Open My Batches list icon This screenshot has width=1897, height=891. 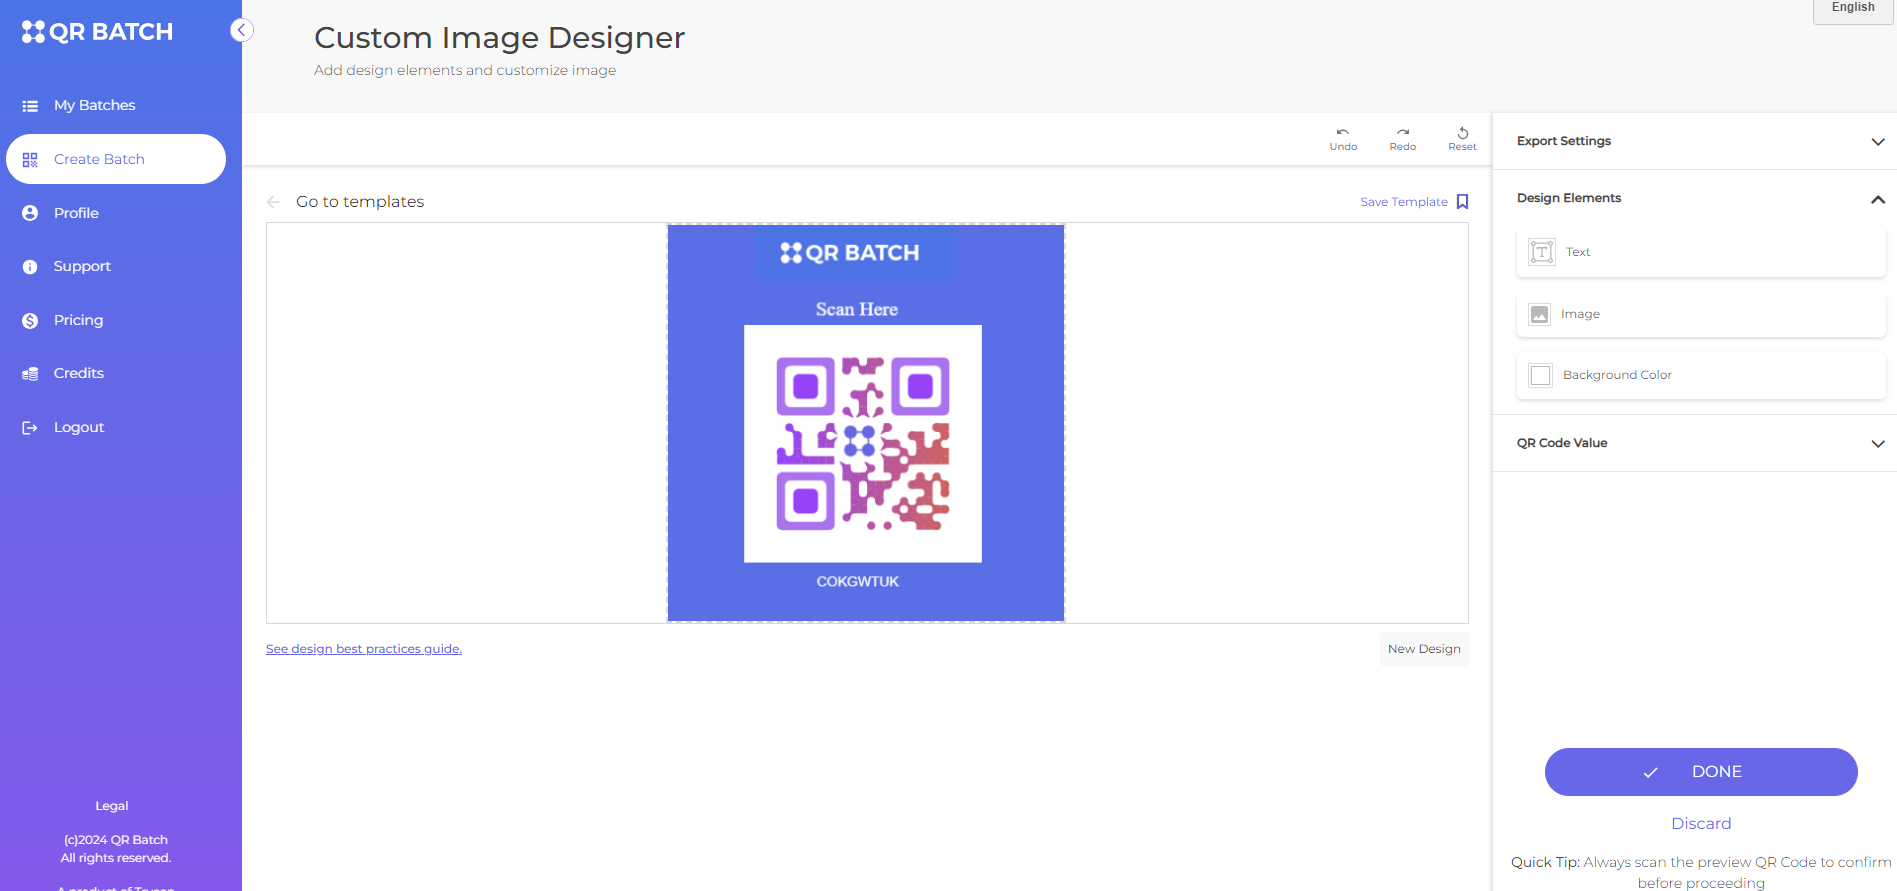[x=30, y=106]
